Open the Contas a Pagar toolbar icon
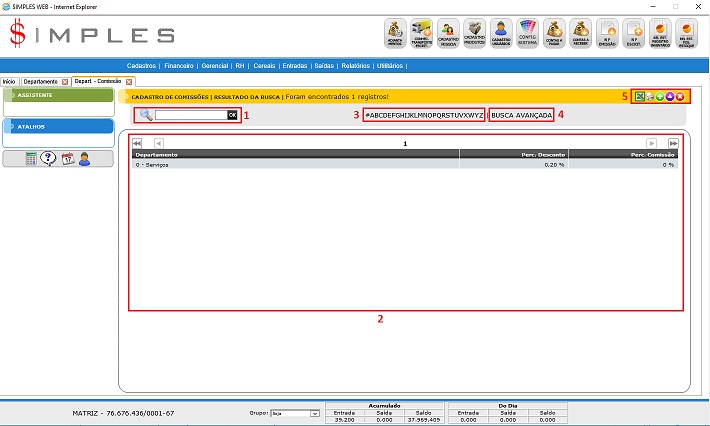The image size is (710, 426). [554, 33]
